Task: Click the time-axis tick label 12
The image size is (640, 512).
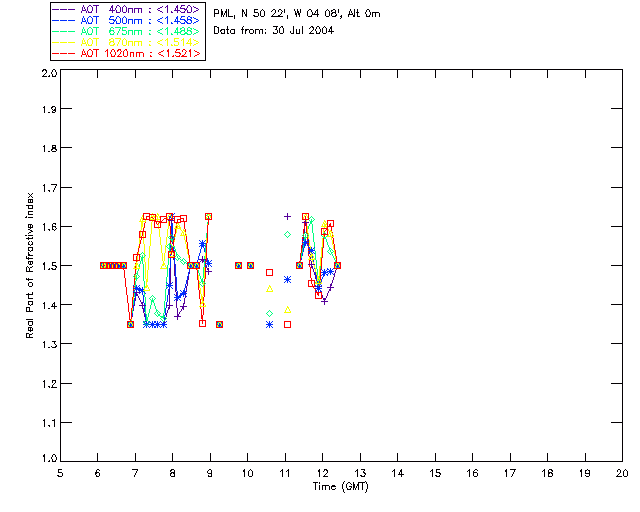Action: click(x=322, y=473)
